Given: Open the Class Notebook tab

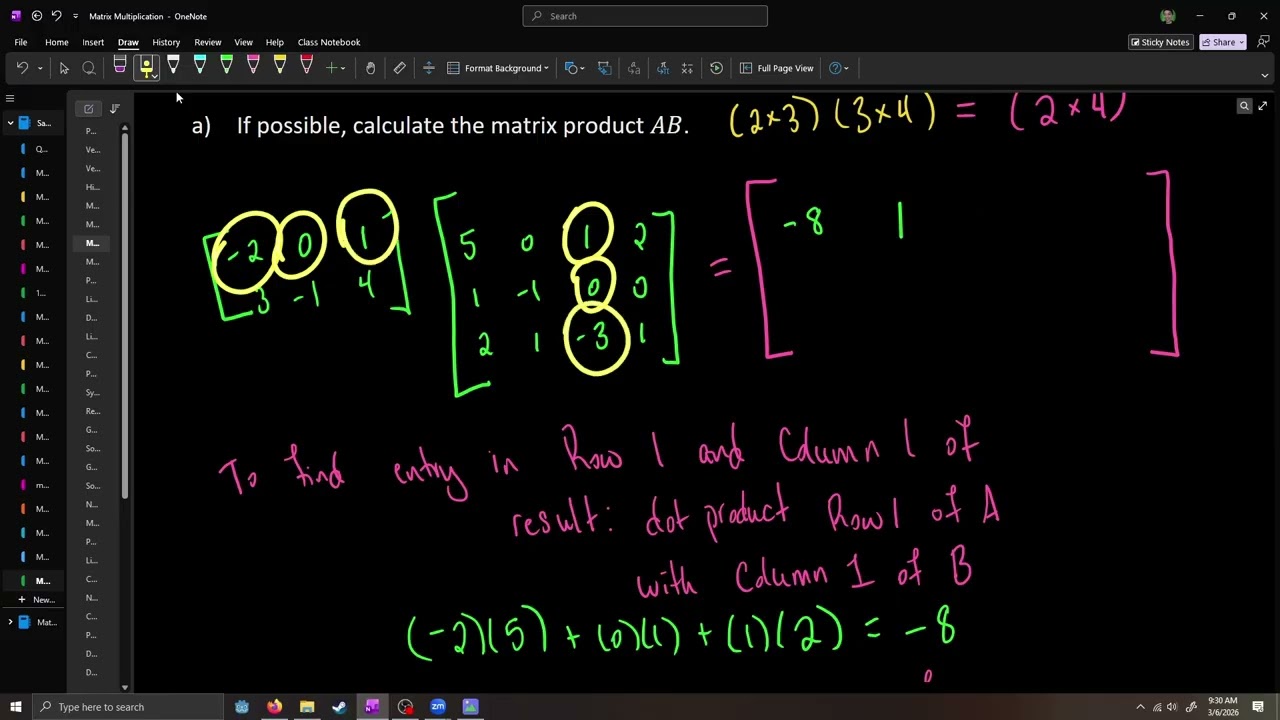Looking at the screenshot, I should click(329, 42).
